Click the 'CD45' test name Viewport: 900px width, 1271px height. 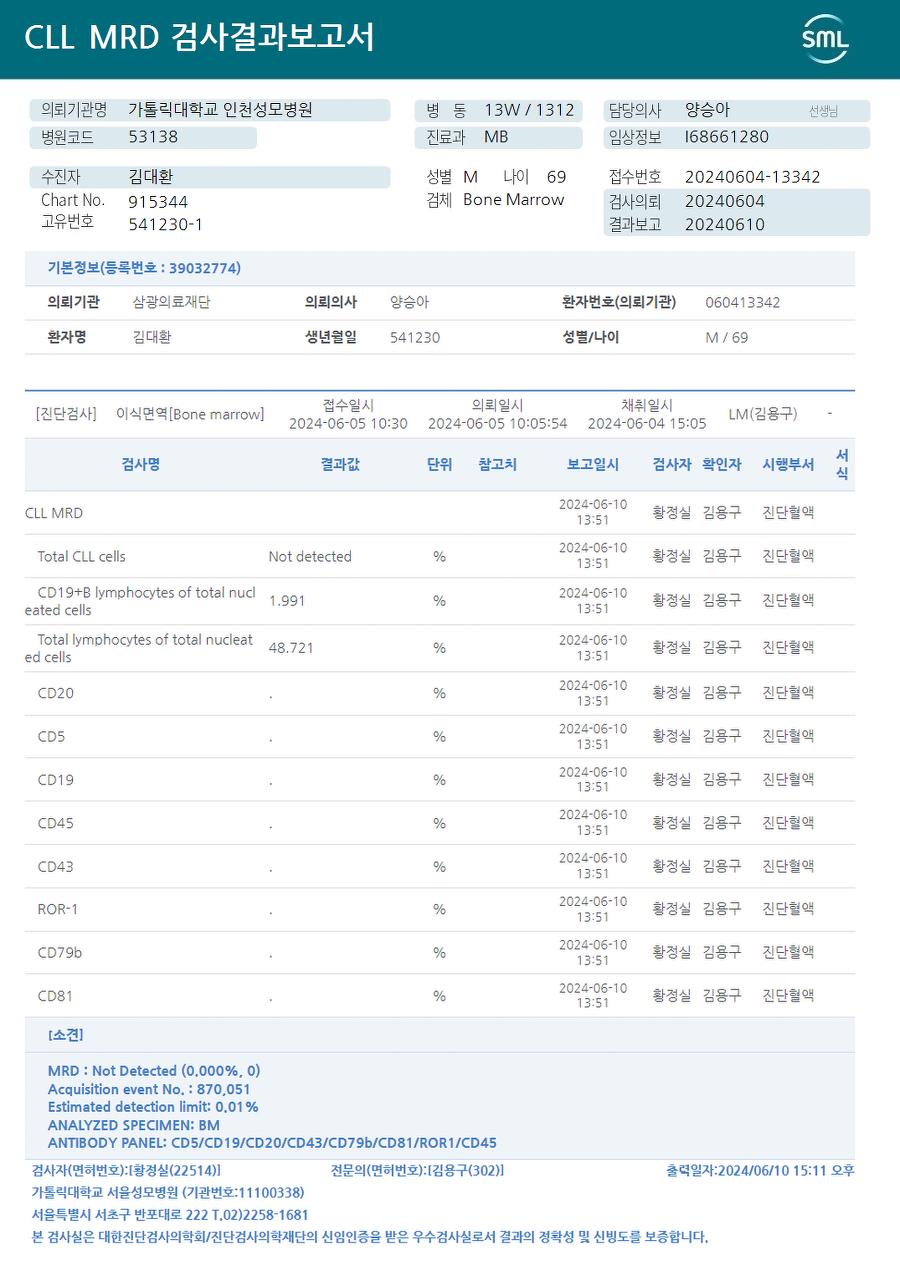coord(56,823)
